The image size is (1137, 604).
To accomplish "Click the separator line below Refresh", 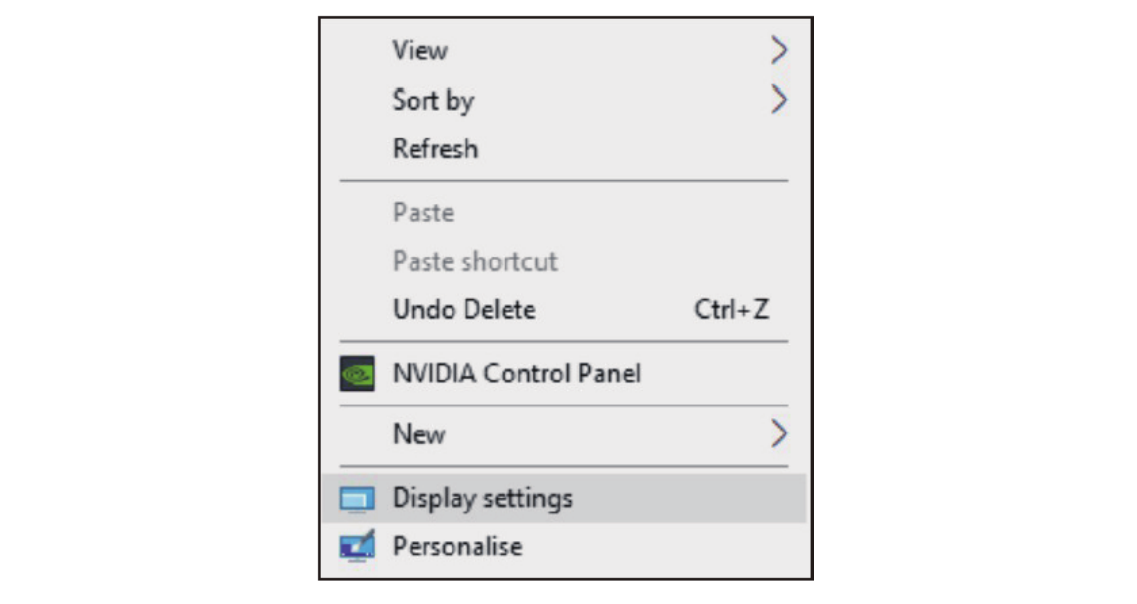I will coord(564,181).
